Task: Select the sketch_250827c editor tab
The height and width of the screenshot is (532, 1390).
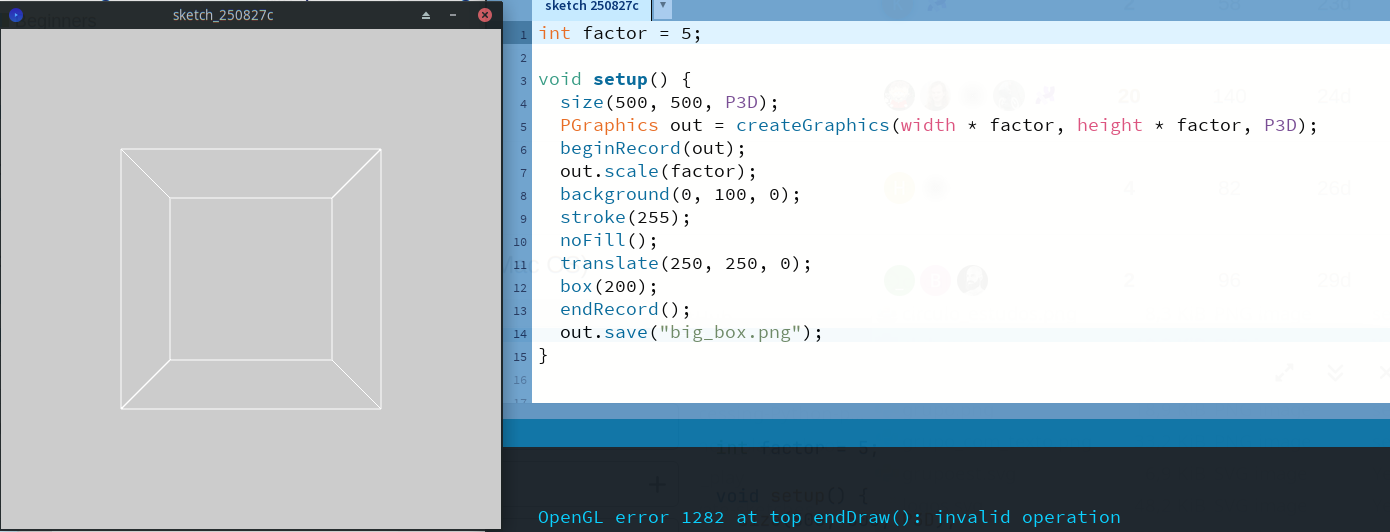Action: pos(591,6)
